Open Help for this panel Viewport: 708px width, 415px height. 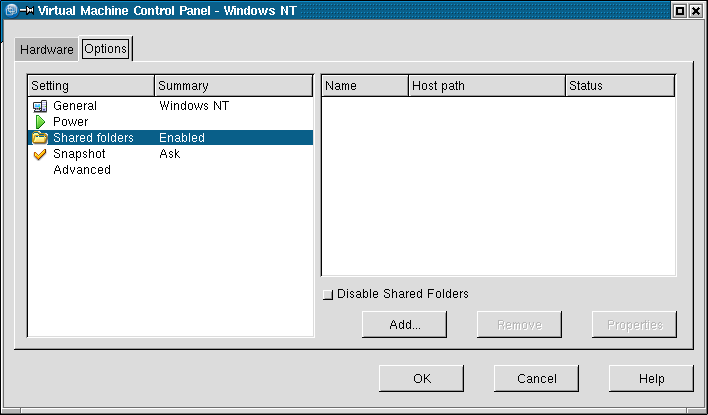coord(651,378)
